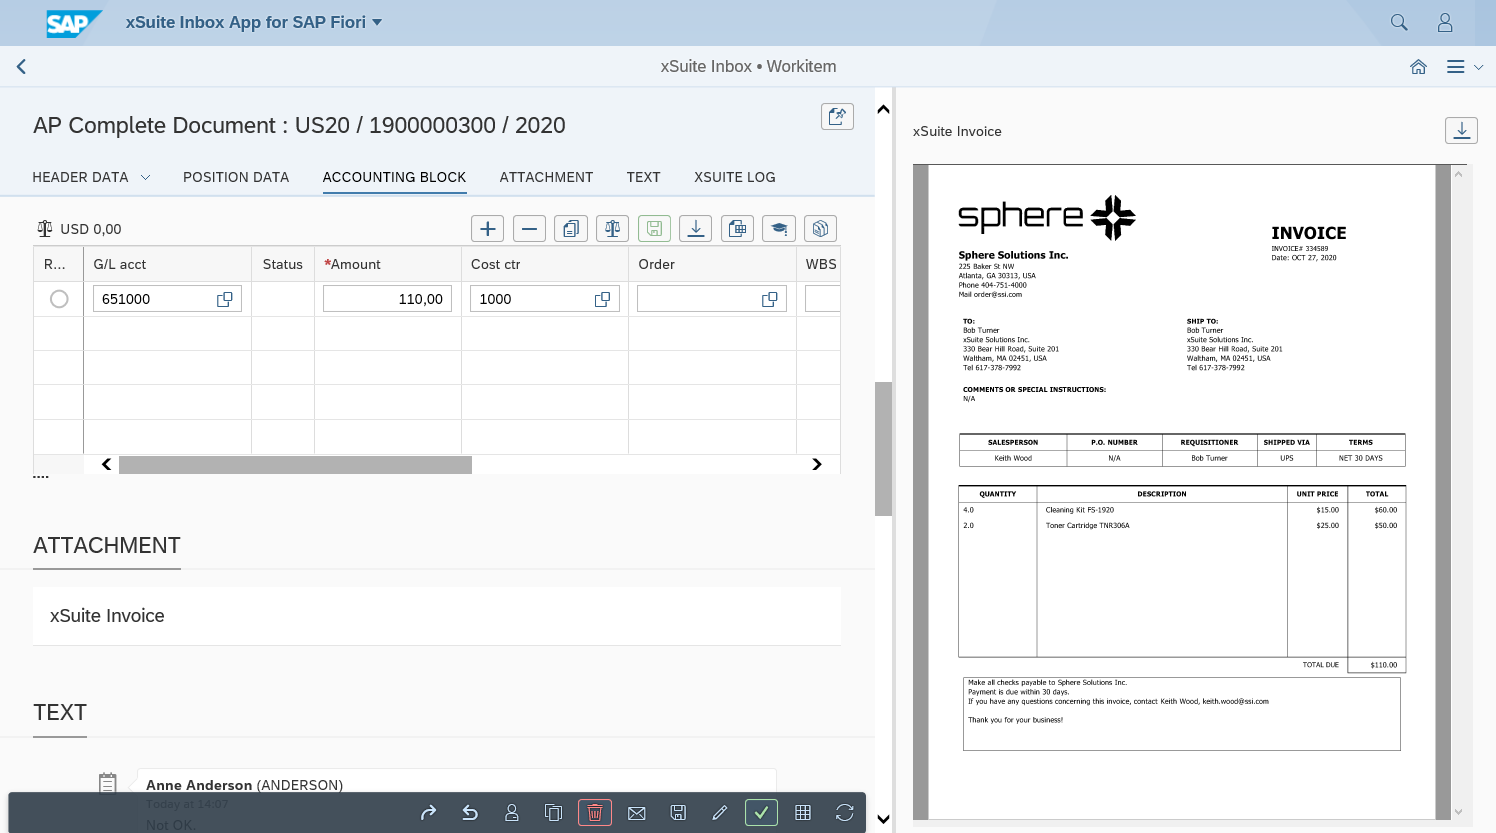This screenshot has width=1496, height=833.
Task: Click the refresh icon in footer toolbar
Action: 844,813
